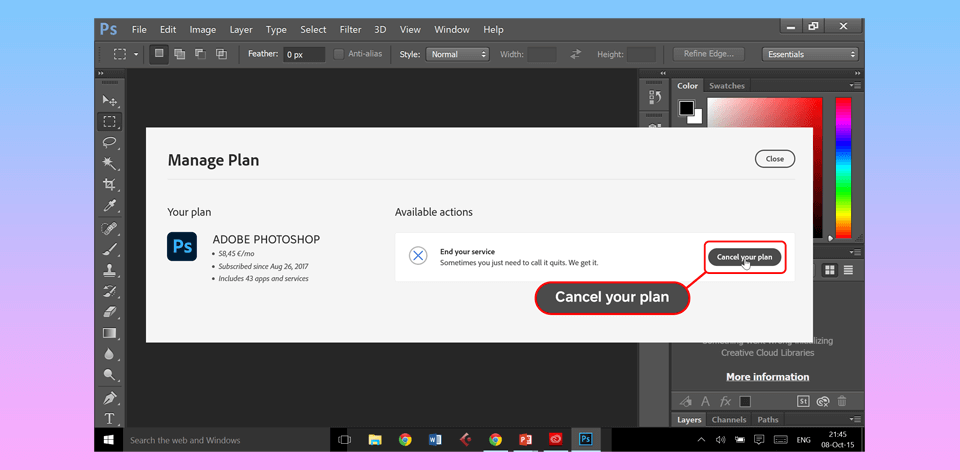Open the Window menu
Image resolution: width=960 pixels, height=470 pixels.
coord(452,29)
